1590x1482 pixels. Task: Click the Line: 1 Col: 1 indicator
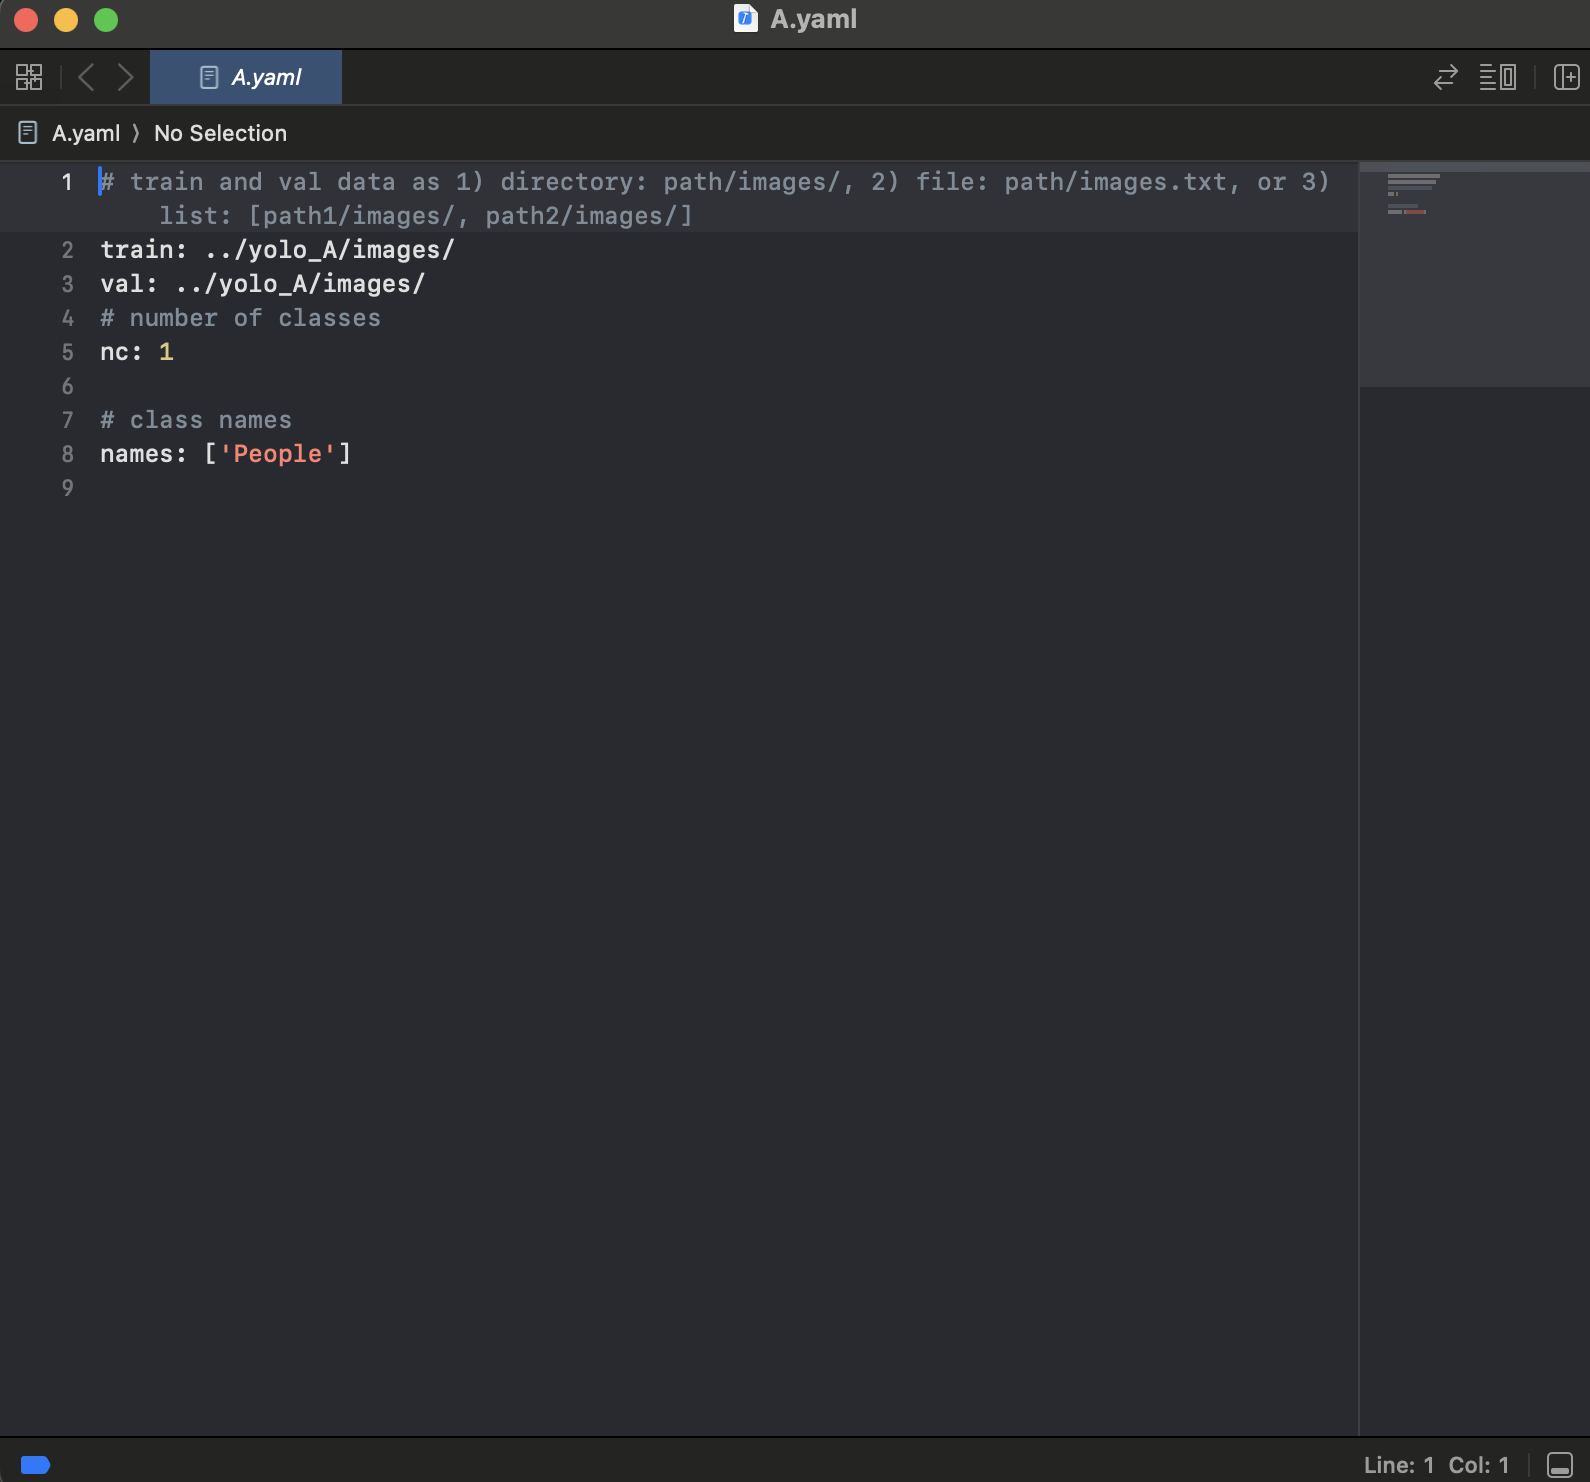click(x=1435, y=1465)
